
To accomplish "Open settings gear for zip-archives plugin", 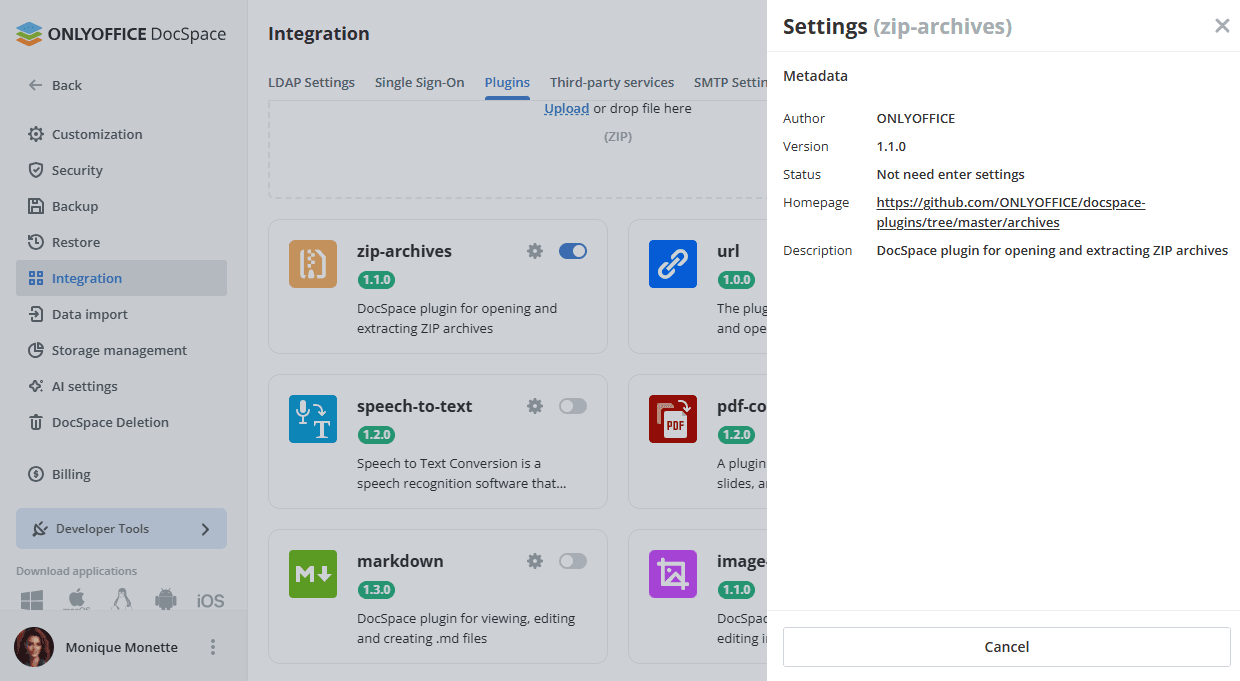I will (x=535, y=251).
